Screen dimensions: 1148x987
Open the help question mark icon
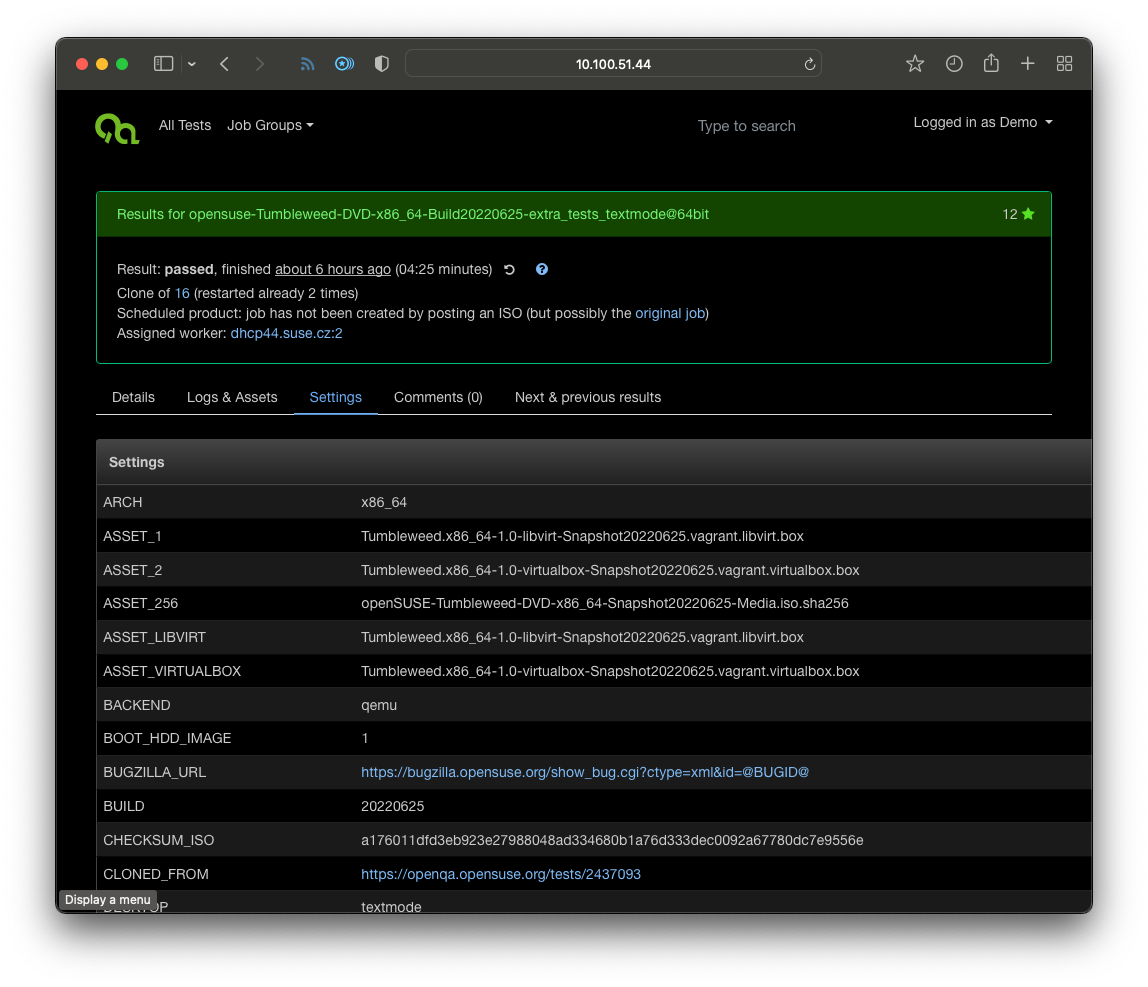[542, 269]
